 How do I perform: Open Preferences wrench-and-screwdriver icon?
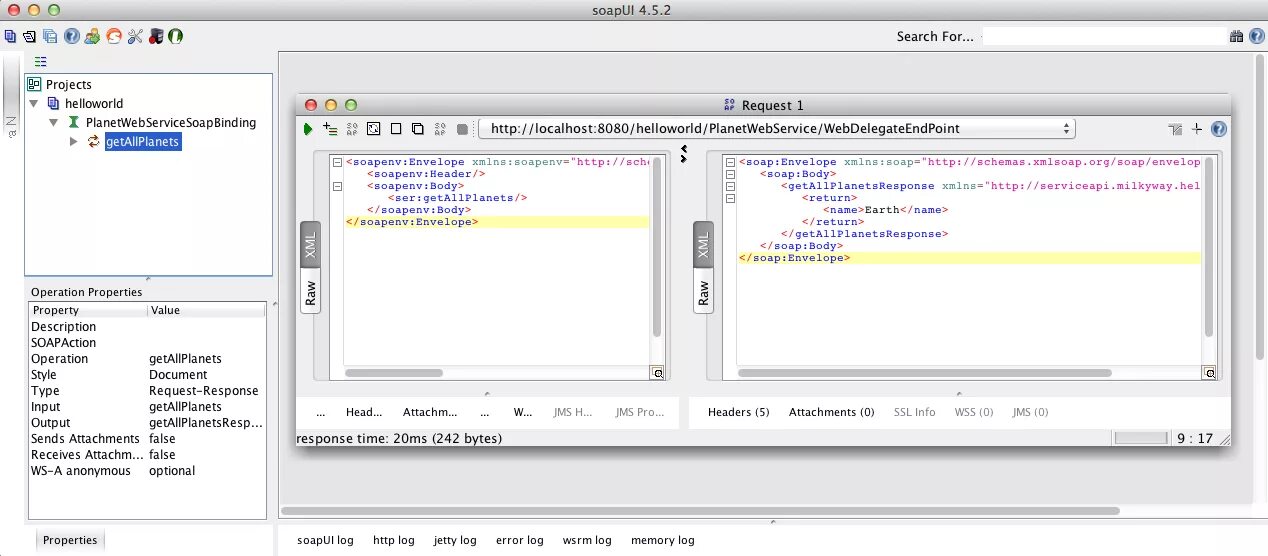(135, 36)
